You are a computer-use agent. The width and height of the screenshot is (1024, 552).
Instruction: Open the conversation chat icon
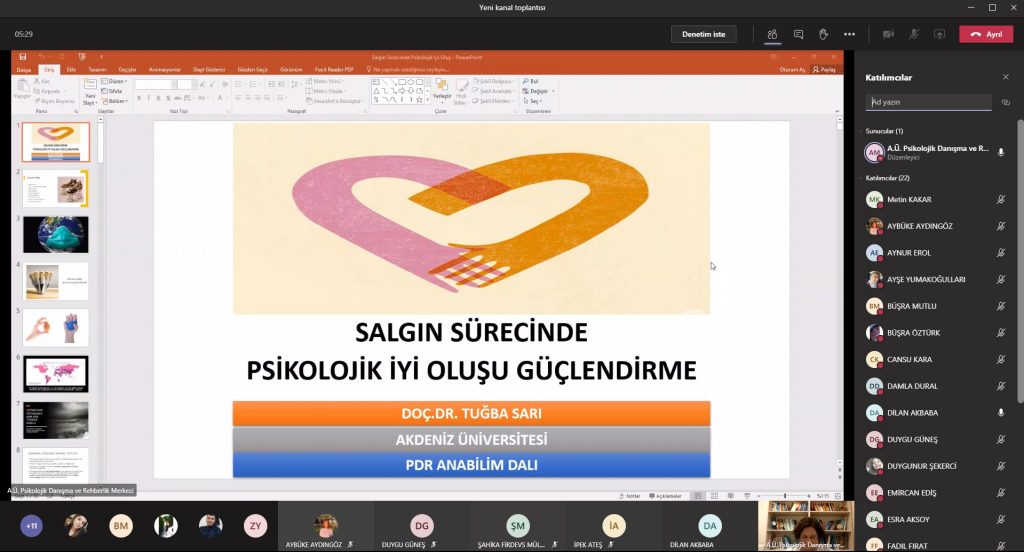point(798,35)
